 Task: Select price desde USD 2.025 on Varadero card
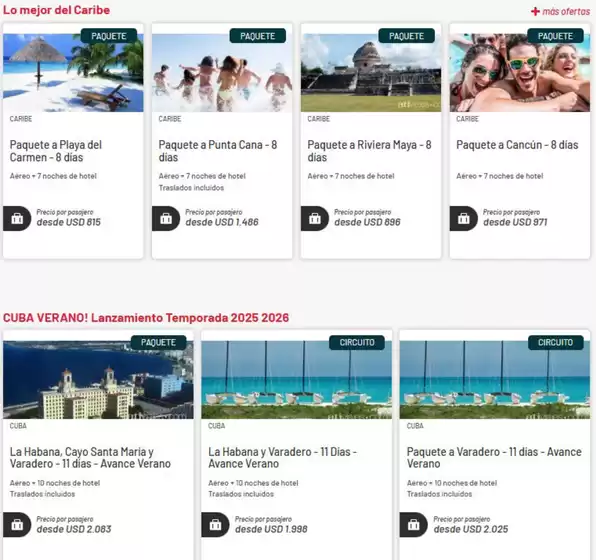pyautogui.click(x=471, y=529)
